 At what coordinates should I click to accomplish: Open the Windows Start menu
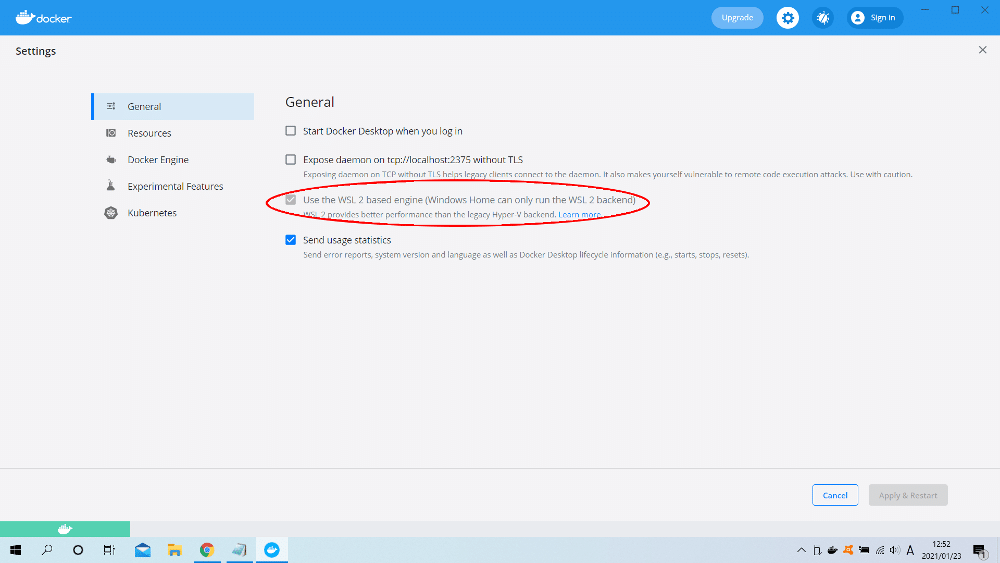16,550
